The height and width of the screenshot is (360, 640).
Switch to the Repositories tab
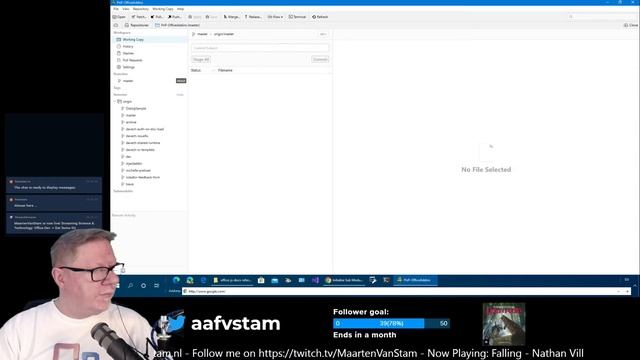pos(136,25)
